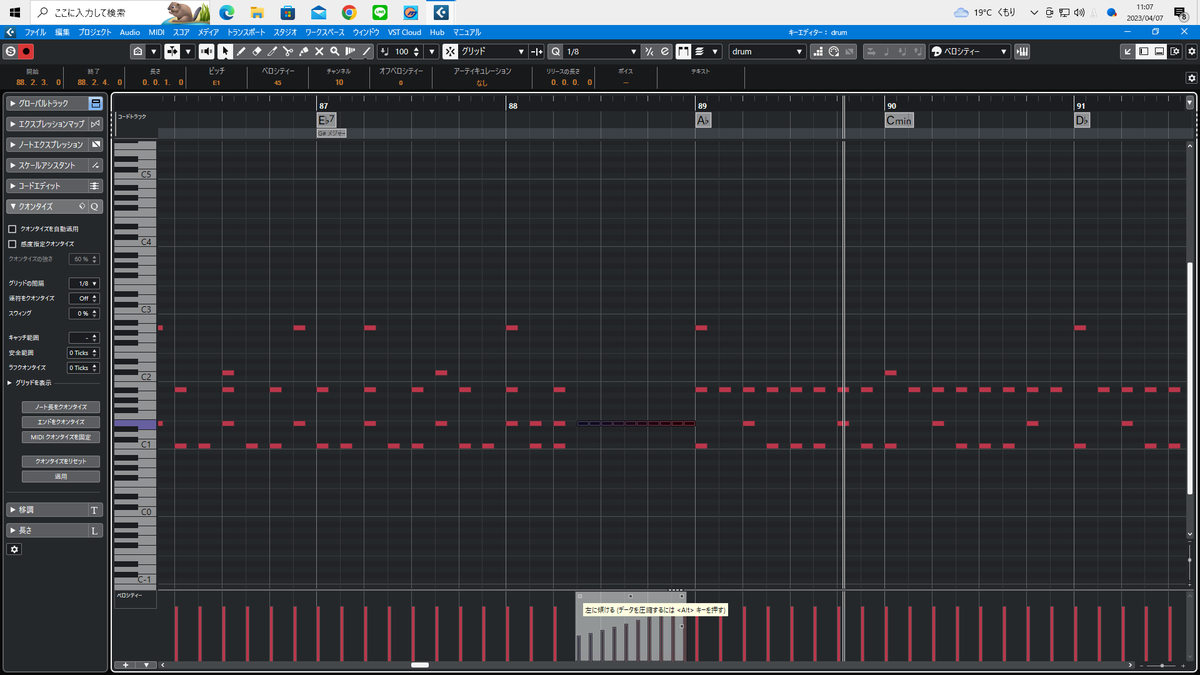
Task: Open the MIDI menu
Action: click(155, 31)
